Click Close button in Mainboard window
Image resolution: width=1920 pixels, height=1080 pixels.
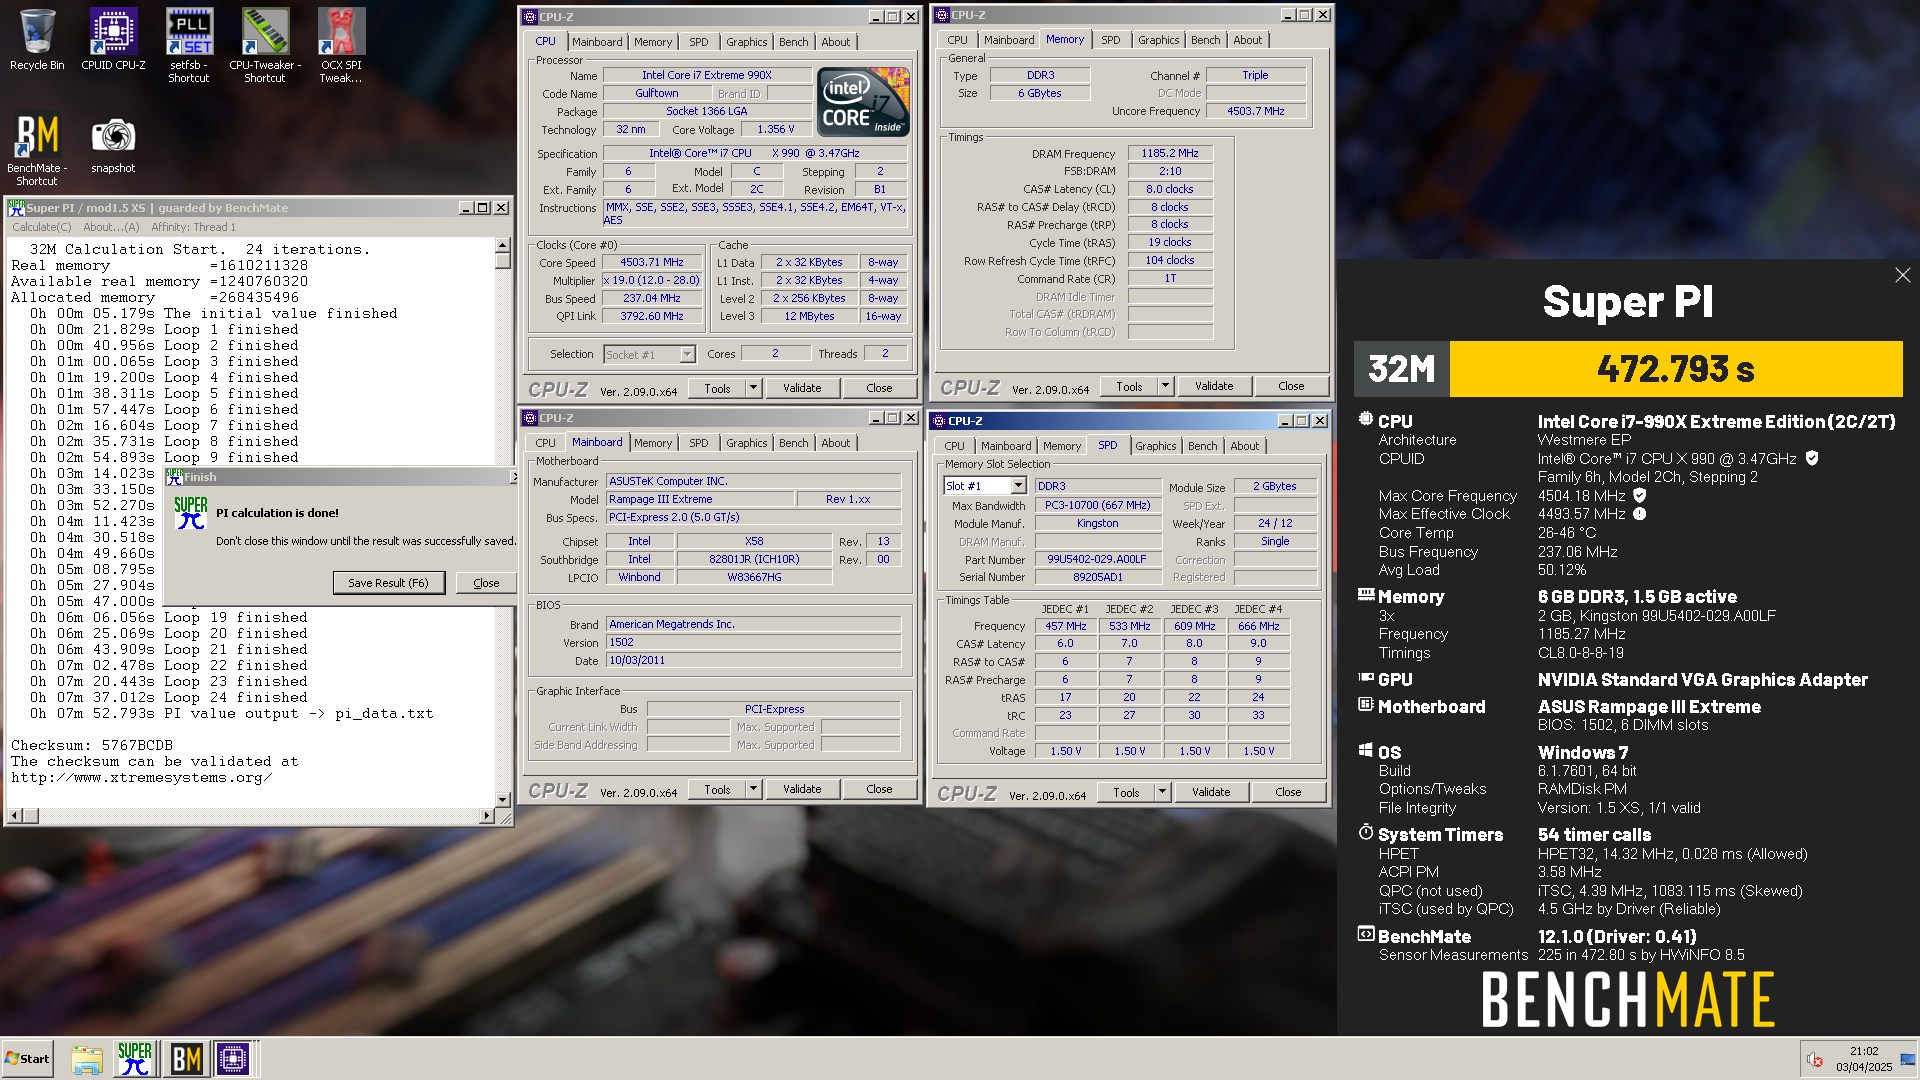click(879, 789)
